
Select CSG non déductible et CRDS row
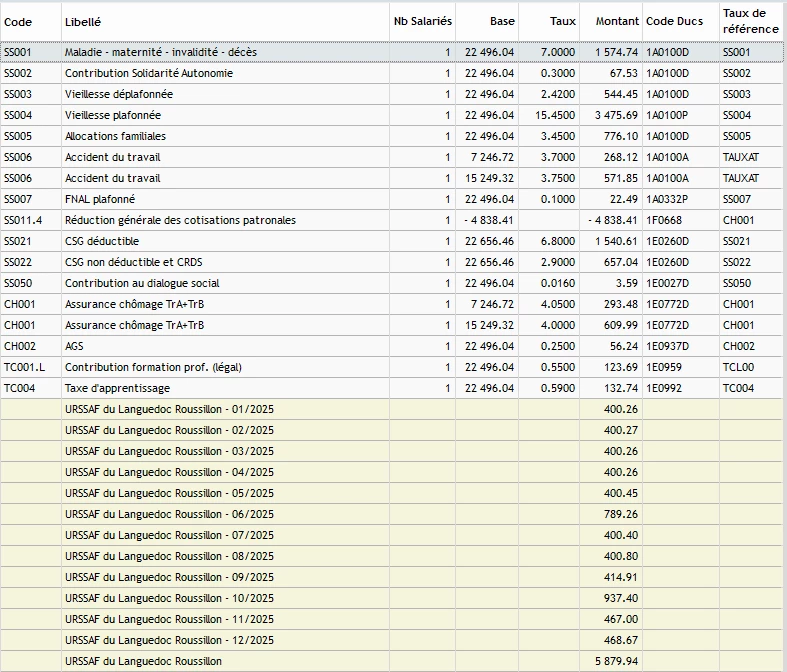[391, 262]
